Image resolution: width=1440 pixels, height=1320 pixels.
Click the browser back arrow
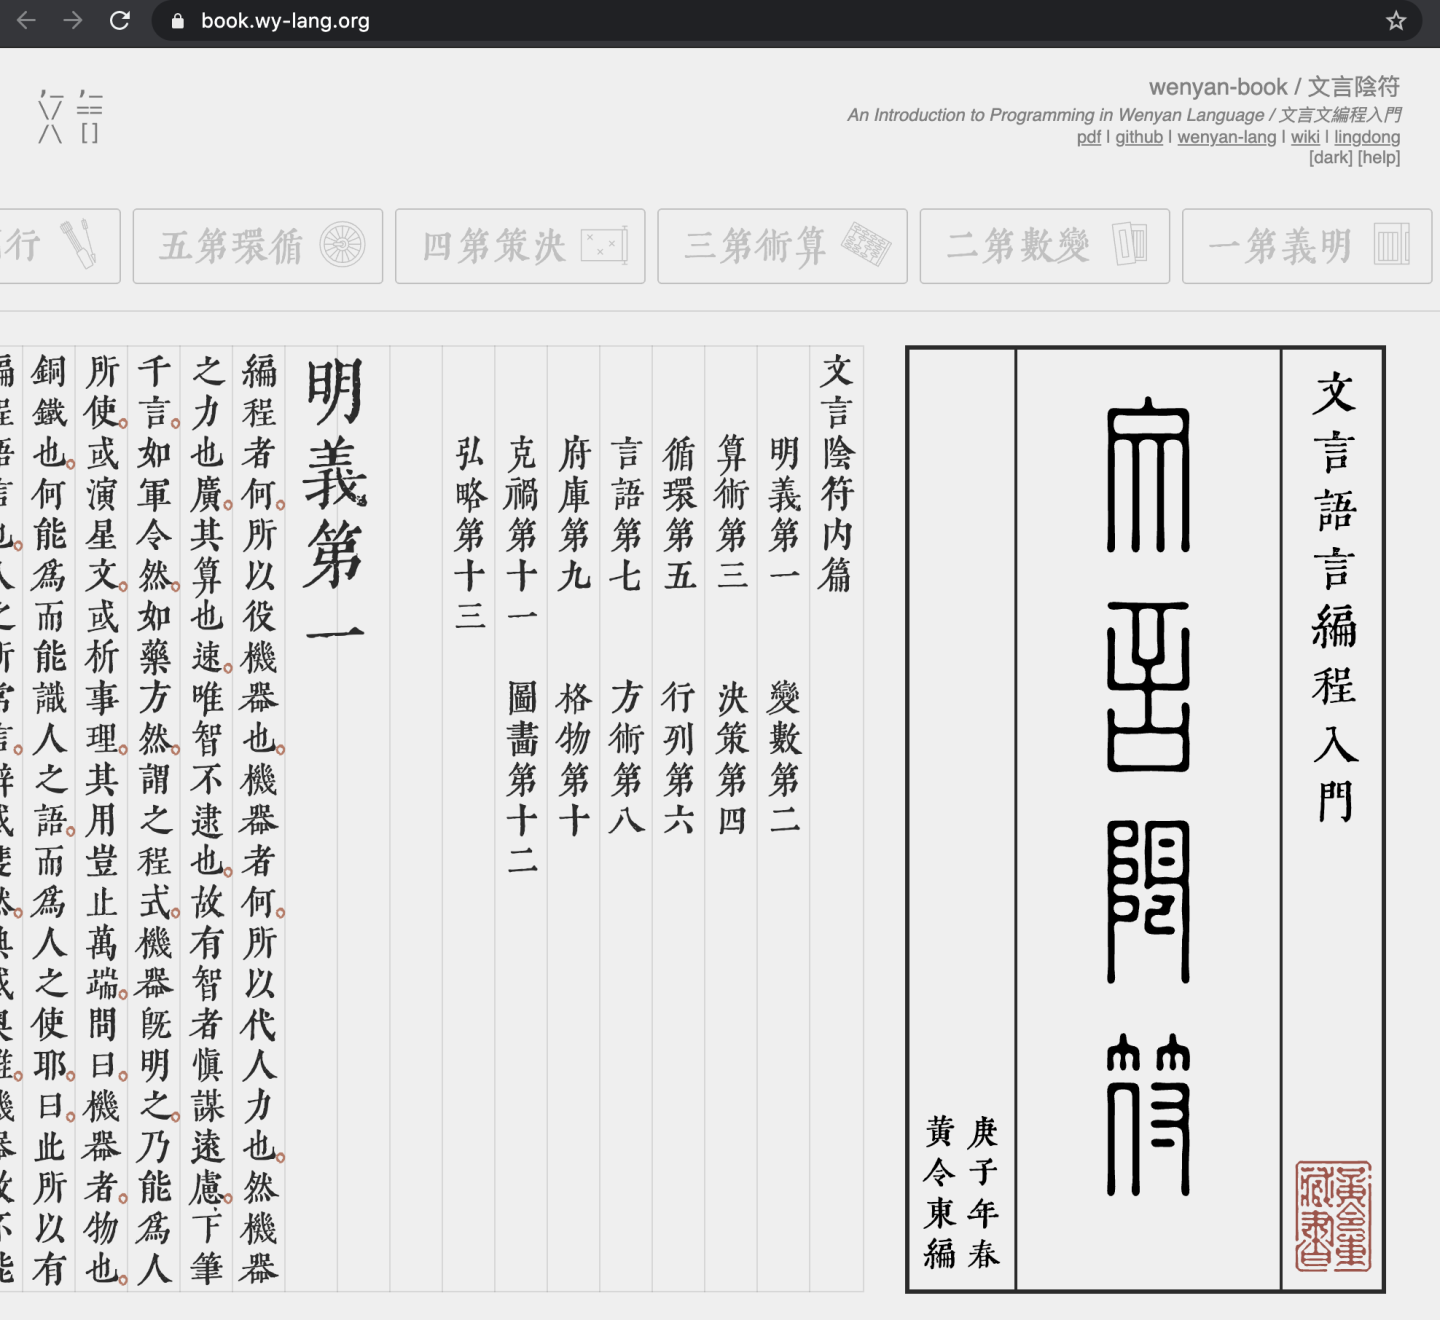click(27, 20)
